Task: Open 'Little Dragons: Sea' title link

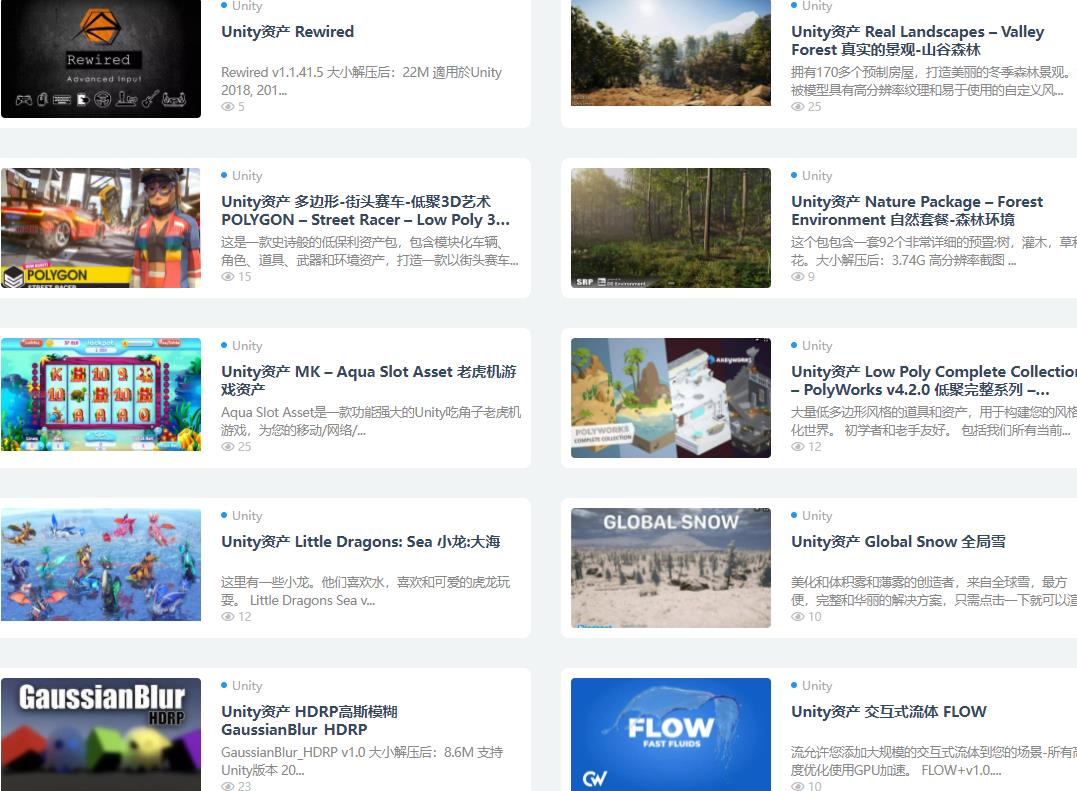Action: coord(361,542)
